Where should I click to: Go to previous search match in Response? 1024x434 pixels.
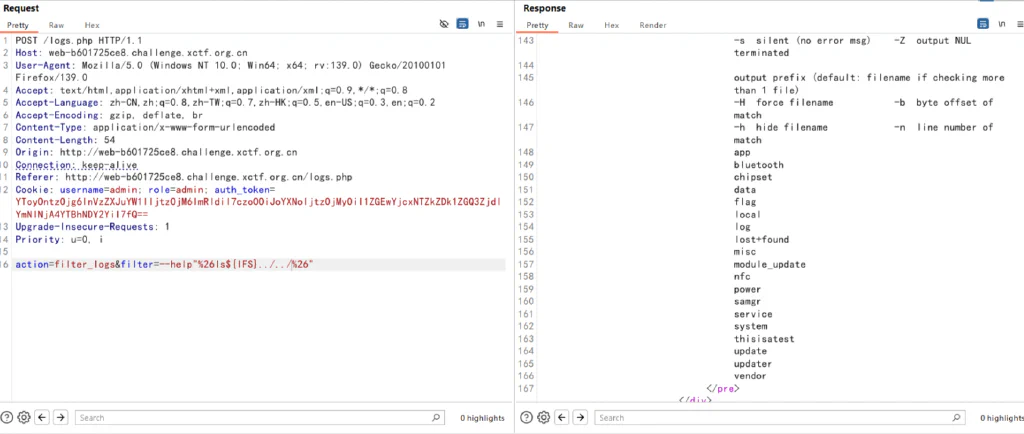[x=562, y=418]
